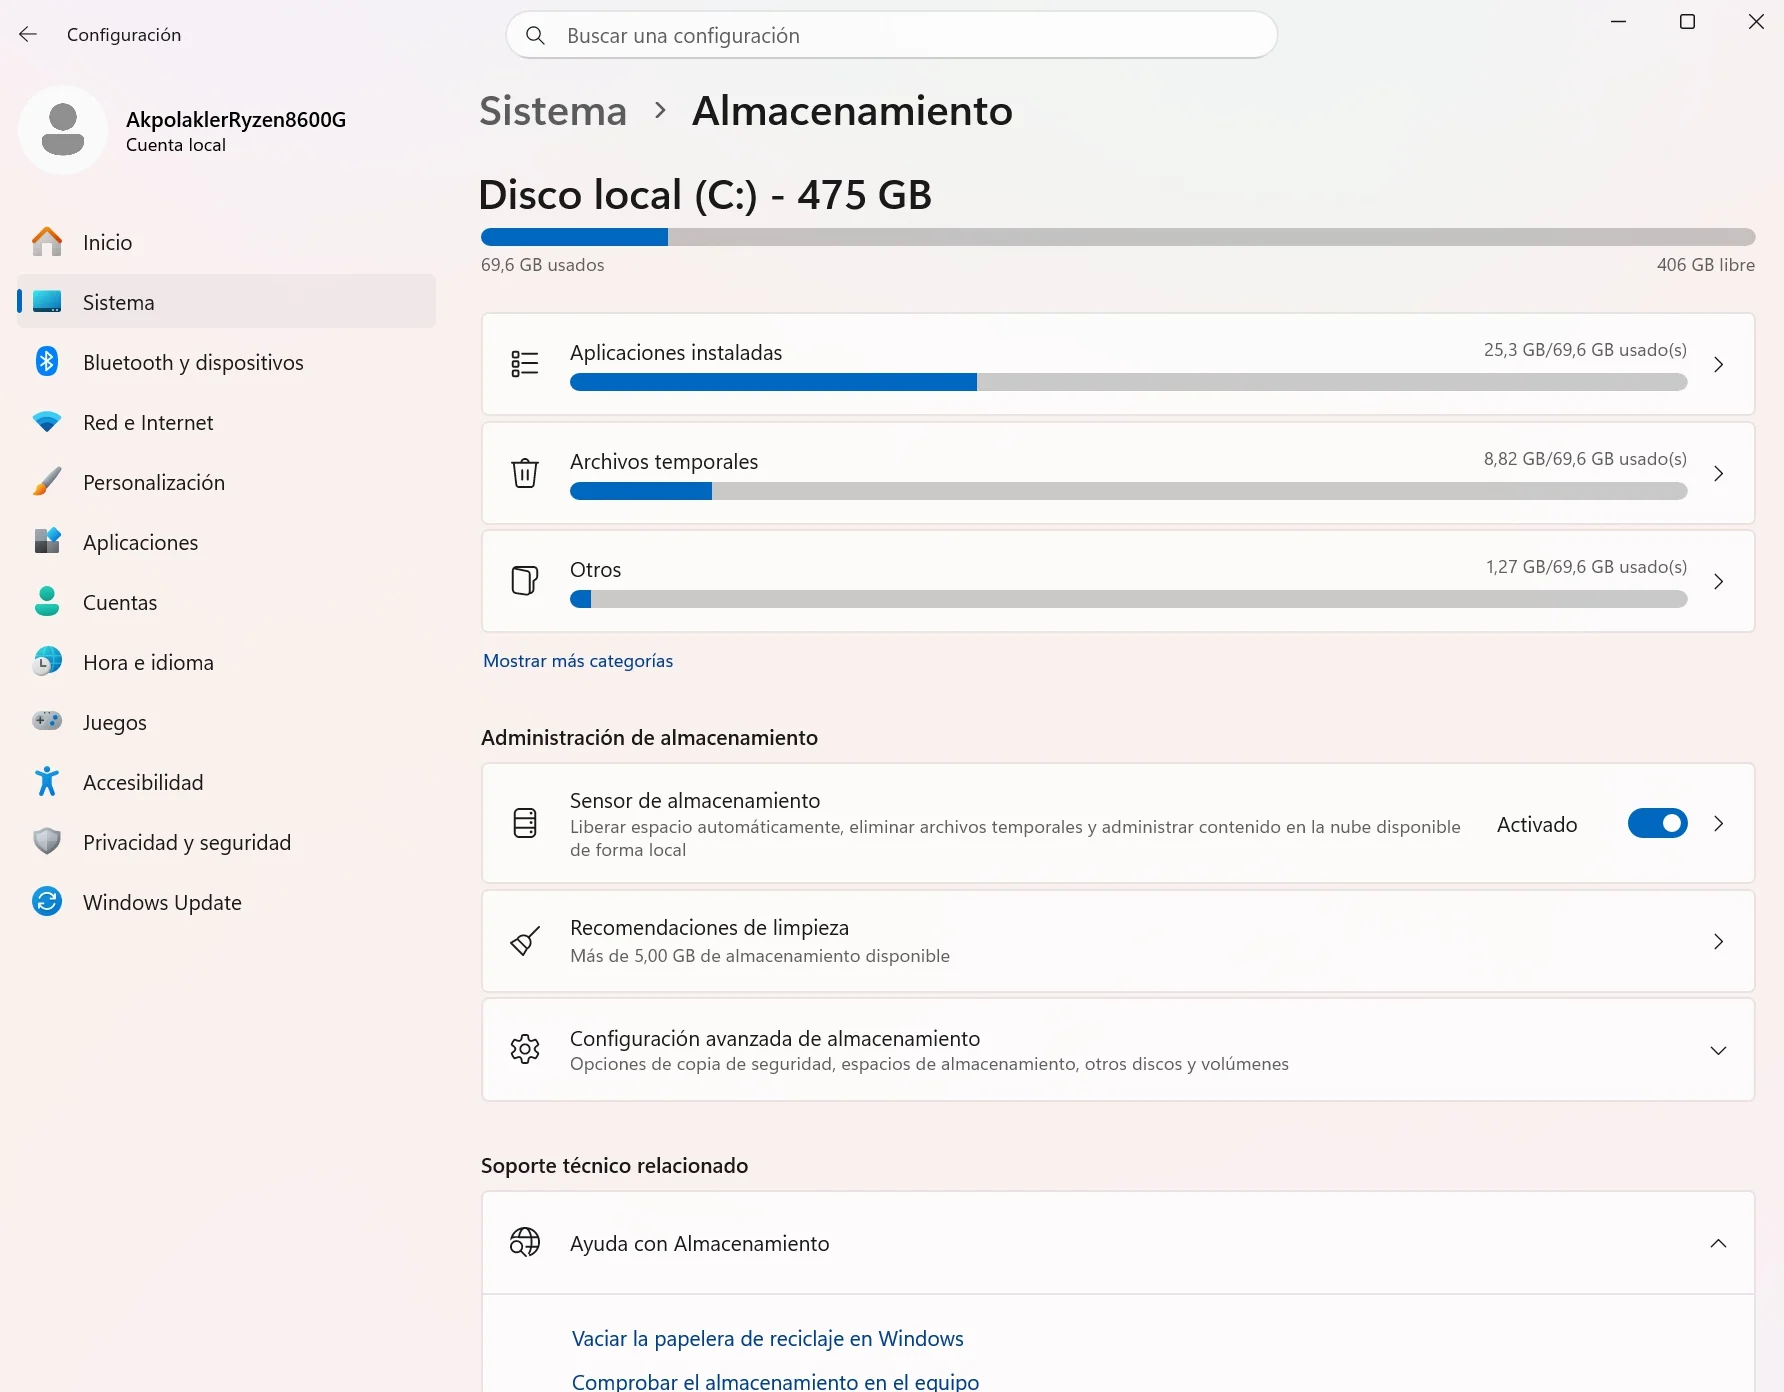This screenshot has width=1784, height=1392.
Task: Open Recomendaciones de limpieza chevron
Action: pos(1718,942)
